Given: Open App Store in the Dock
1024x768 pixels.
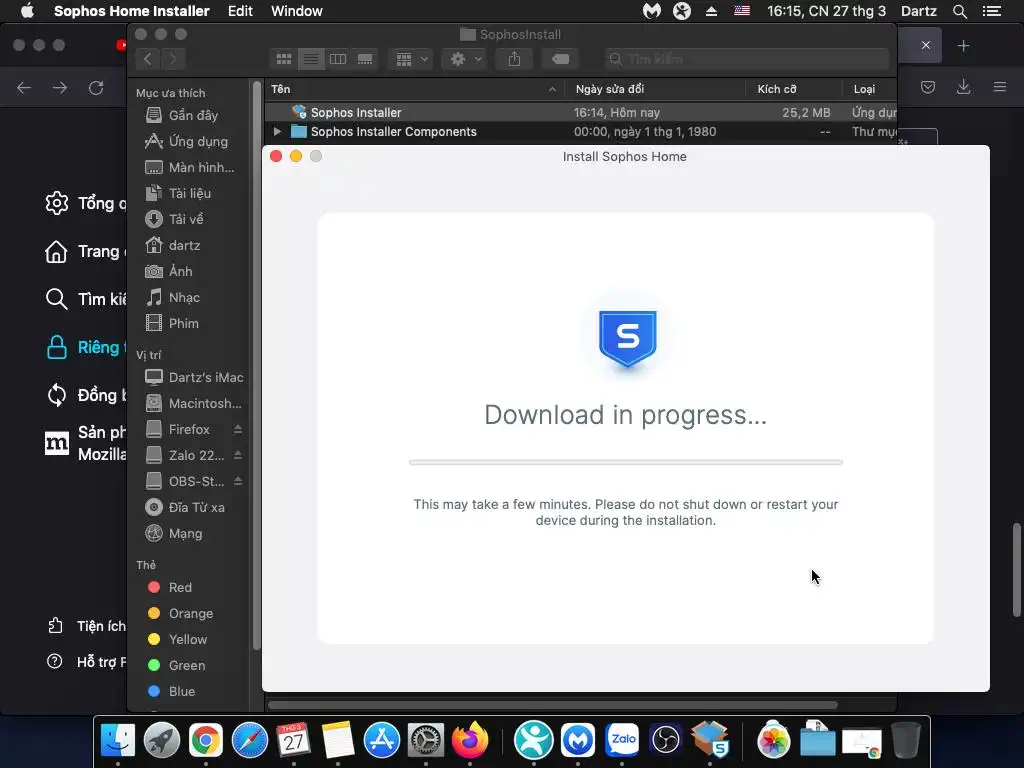Looking at the screenshot, I should point(381,741).
